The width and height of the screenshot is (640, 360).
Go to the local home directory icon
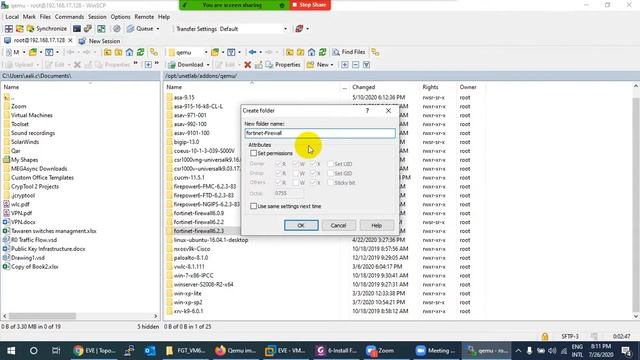pyautogui.click(x=129, y=52)
